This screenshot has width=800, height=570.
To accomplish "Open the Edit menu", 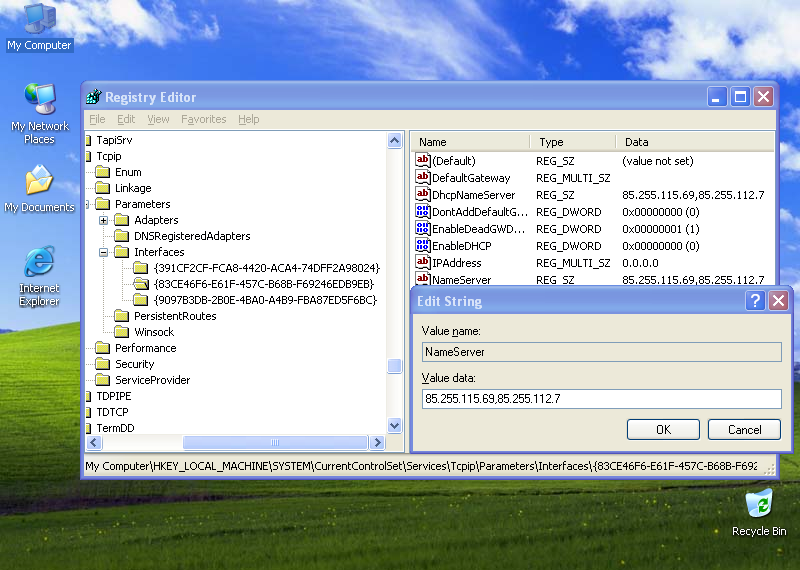I will coord(126,119).
